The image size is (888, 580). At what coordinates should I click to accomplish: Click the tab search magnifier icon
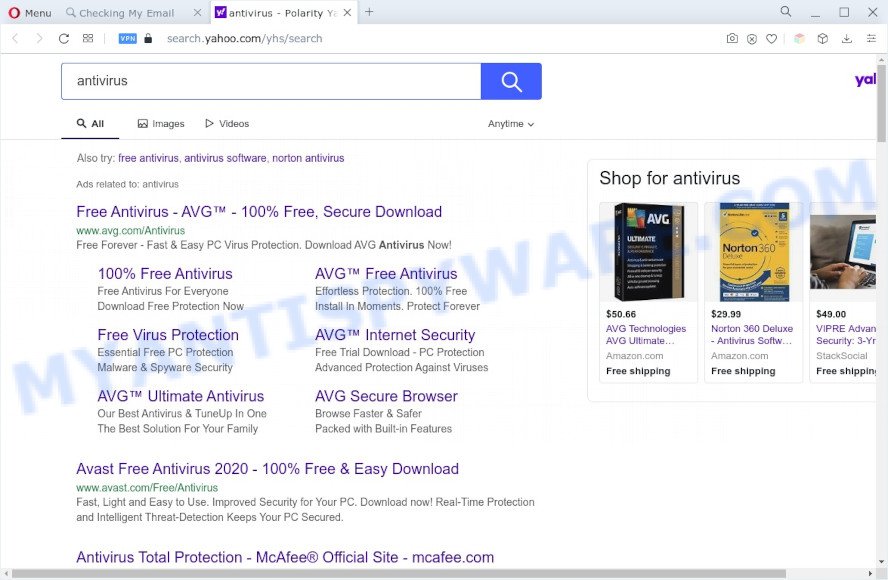pos(785,11)
